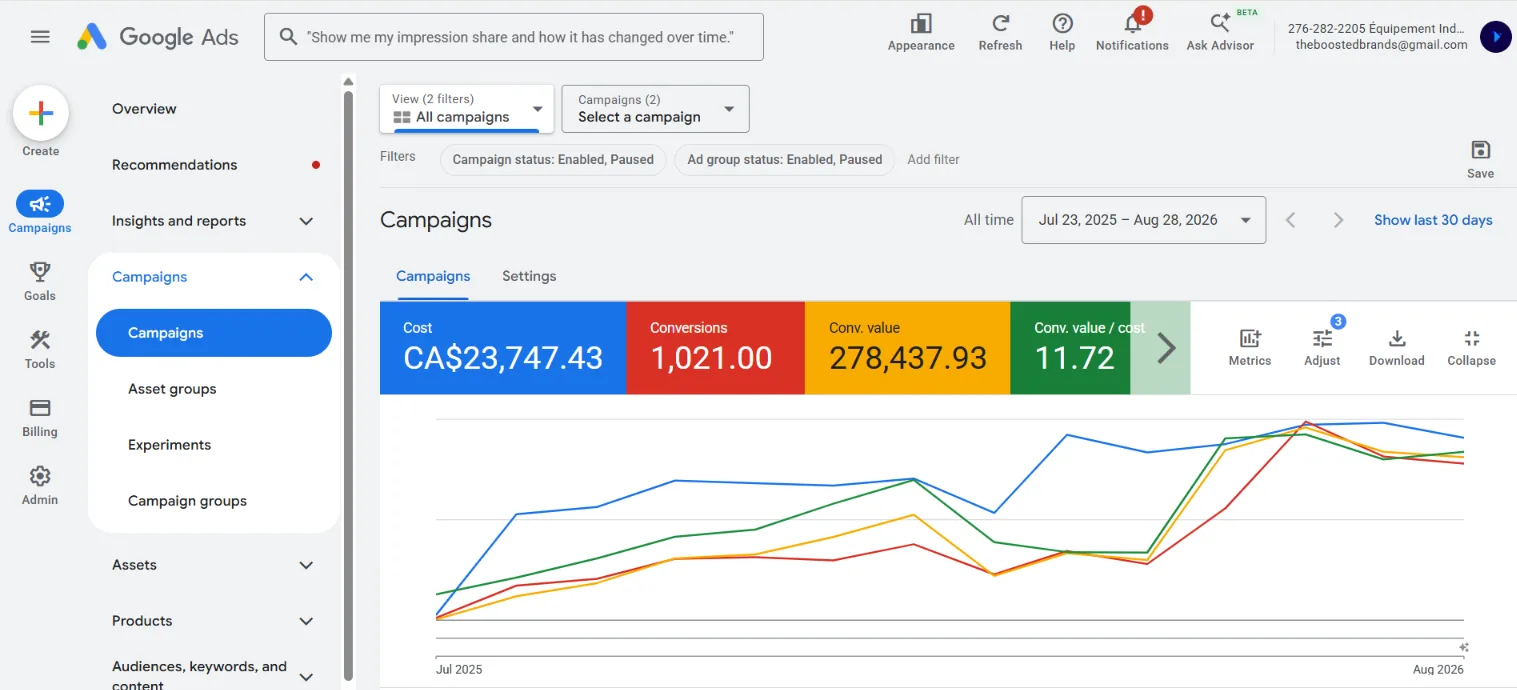1517x690 pixels.
Task: Go to previous date range arrow
Action: click(x=1291, y=220)
